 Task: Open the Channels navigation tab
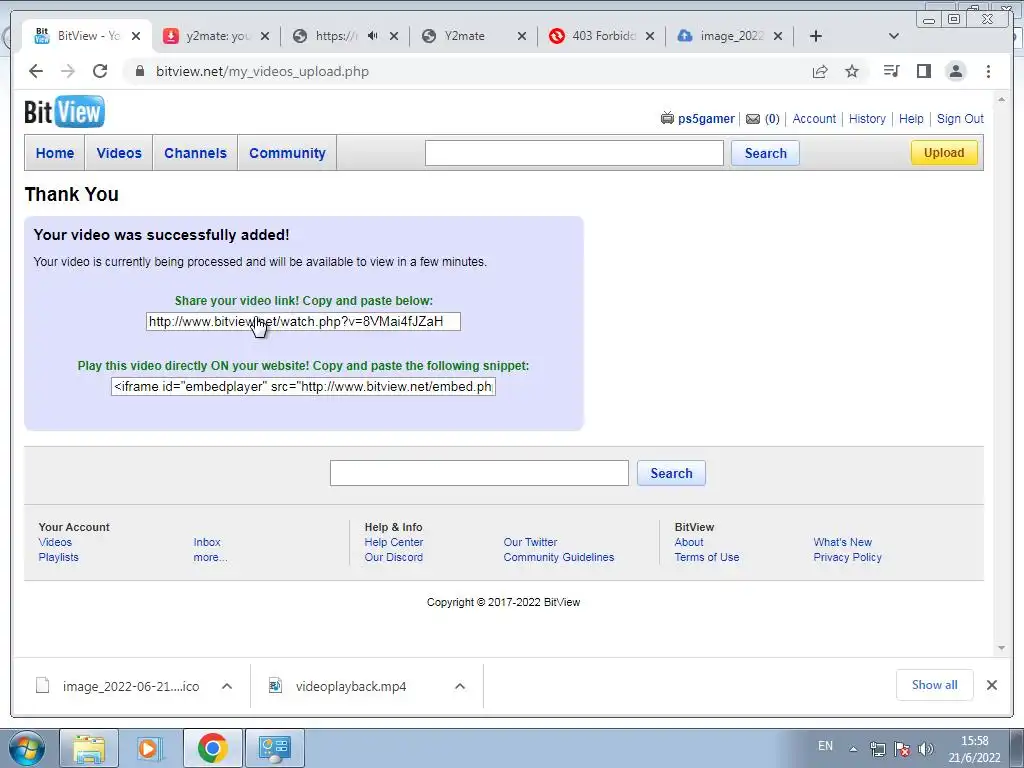pyautogui.click(x=195, y=153)
